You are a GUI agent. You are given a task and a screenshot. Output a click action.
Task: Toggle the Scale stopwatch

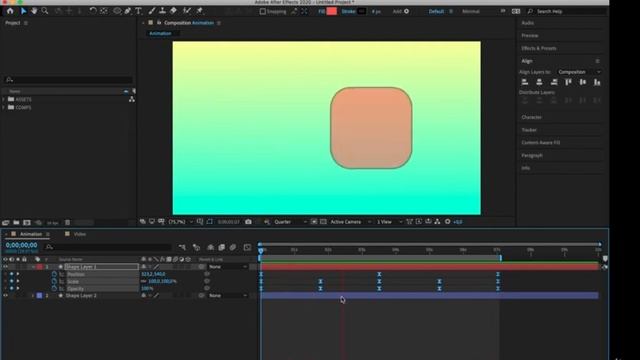[x=54, y=281]
